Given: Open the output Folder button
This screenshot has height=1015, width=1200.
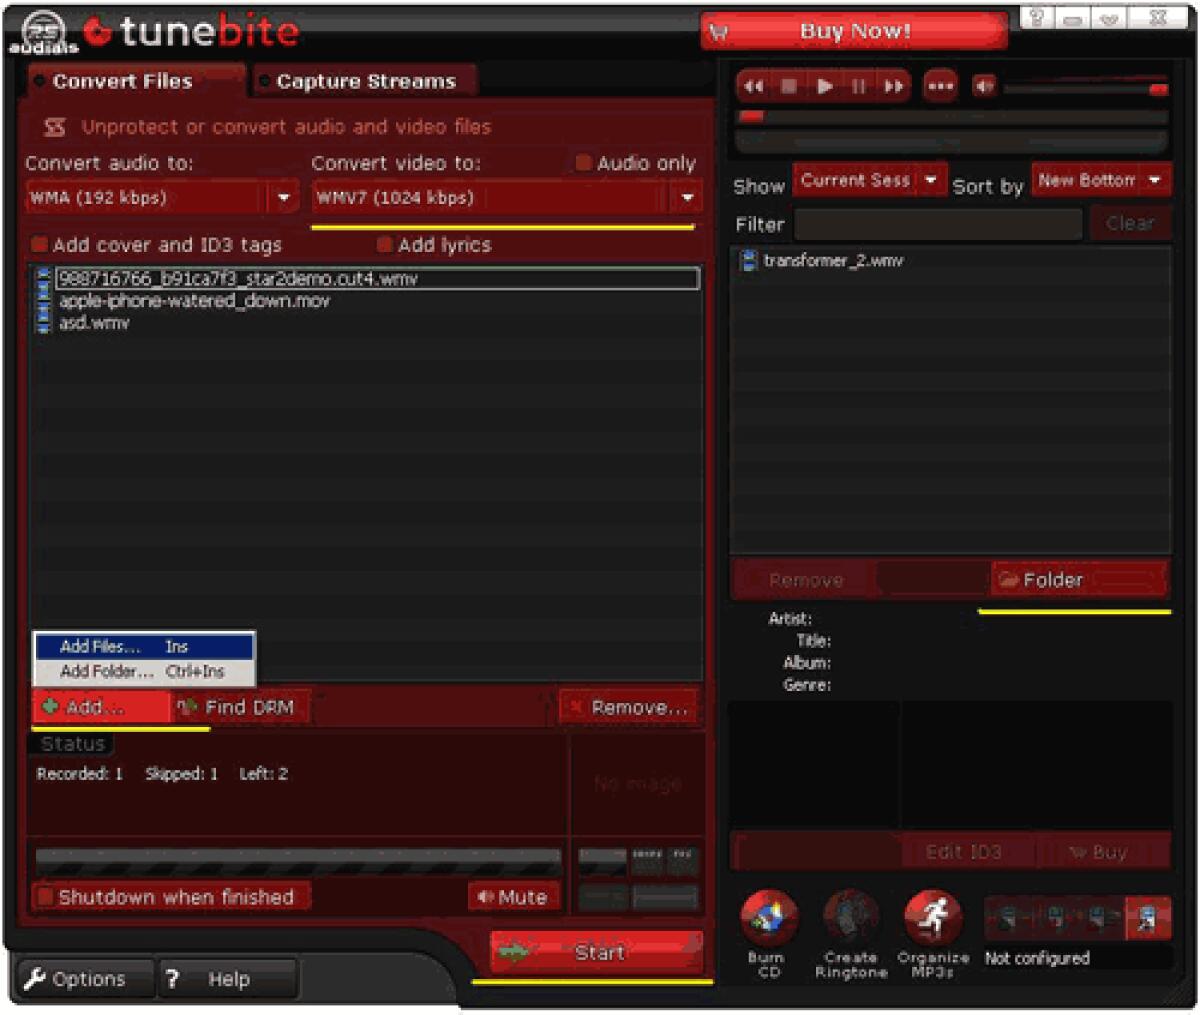Looking at the screenshot, I should (x=1078, y=580).
